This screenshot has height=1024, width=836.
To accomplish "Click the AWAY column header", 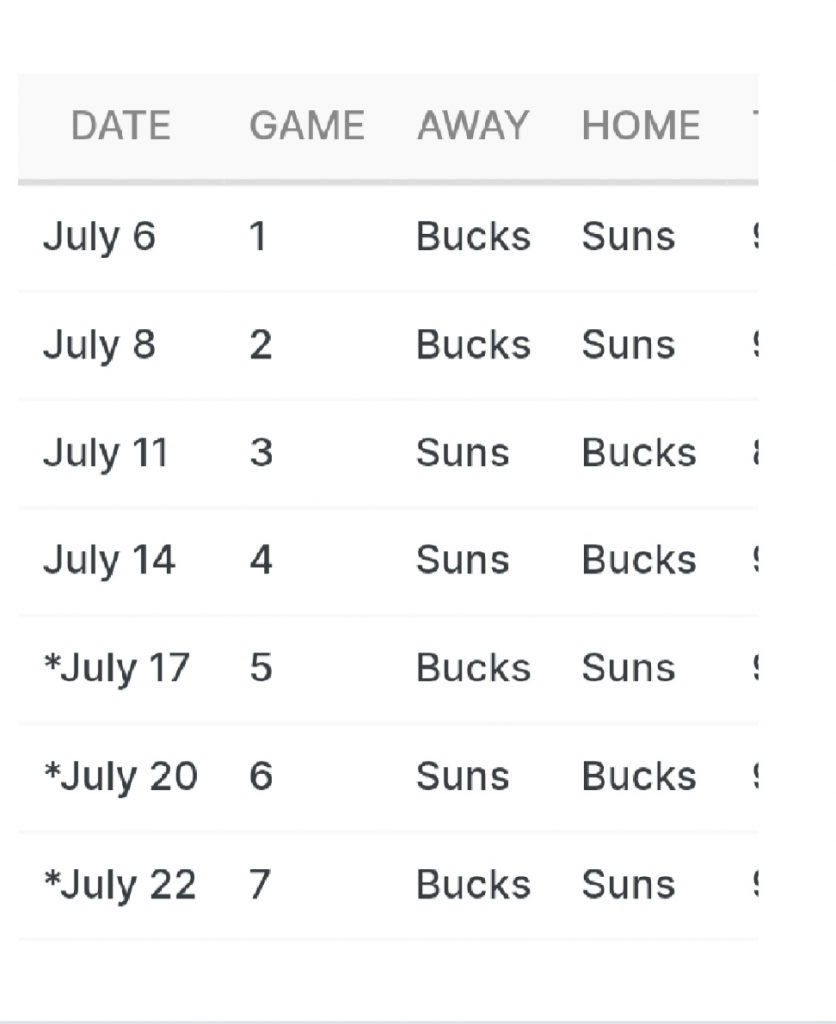I will pyautogui.click(x=472, y=126).
